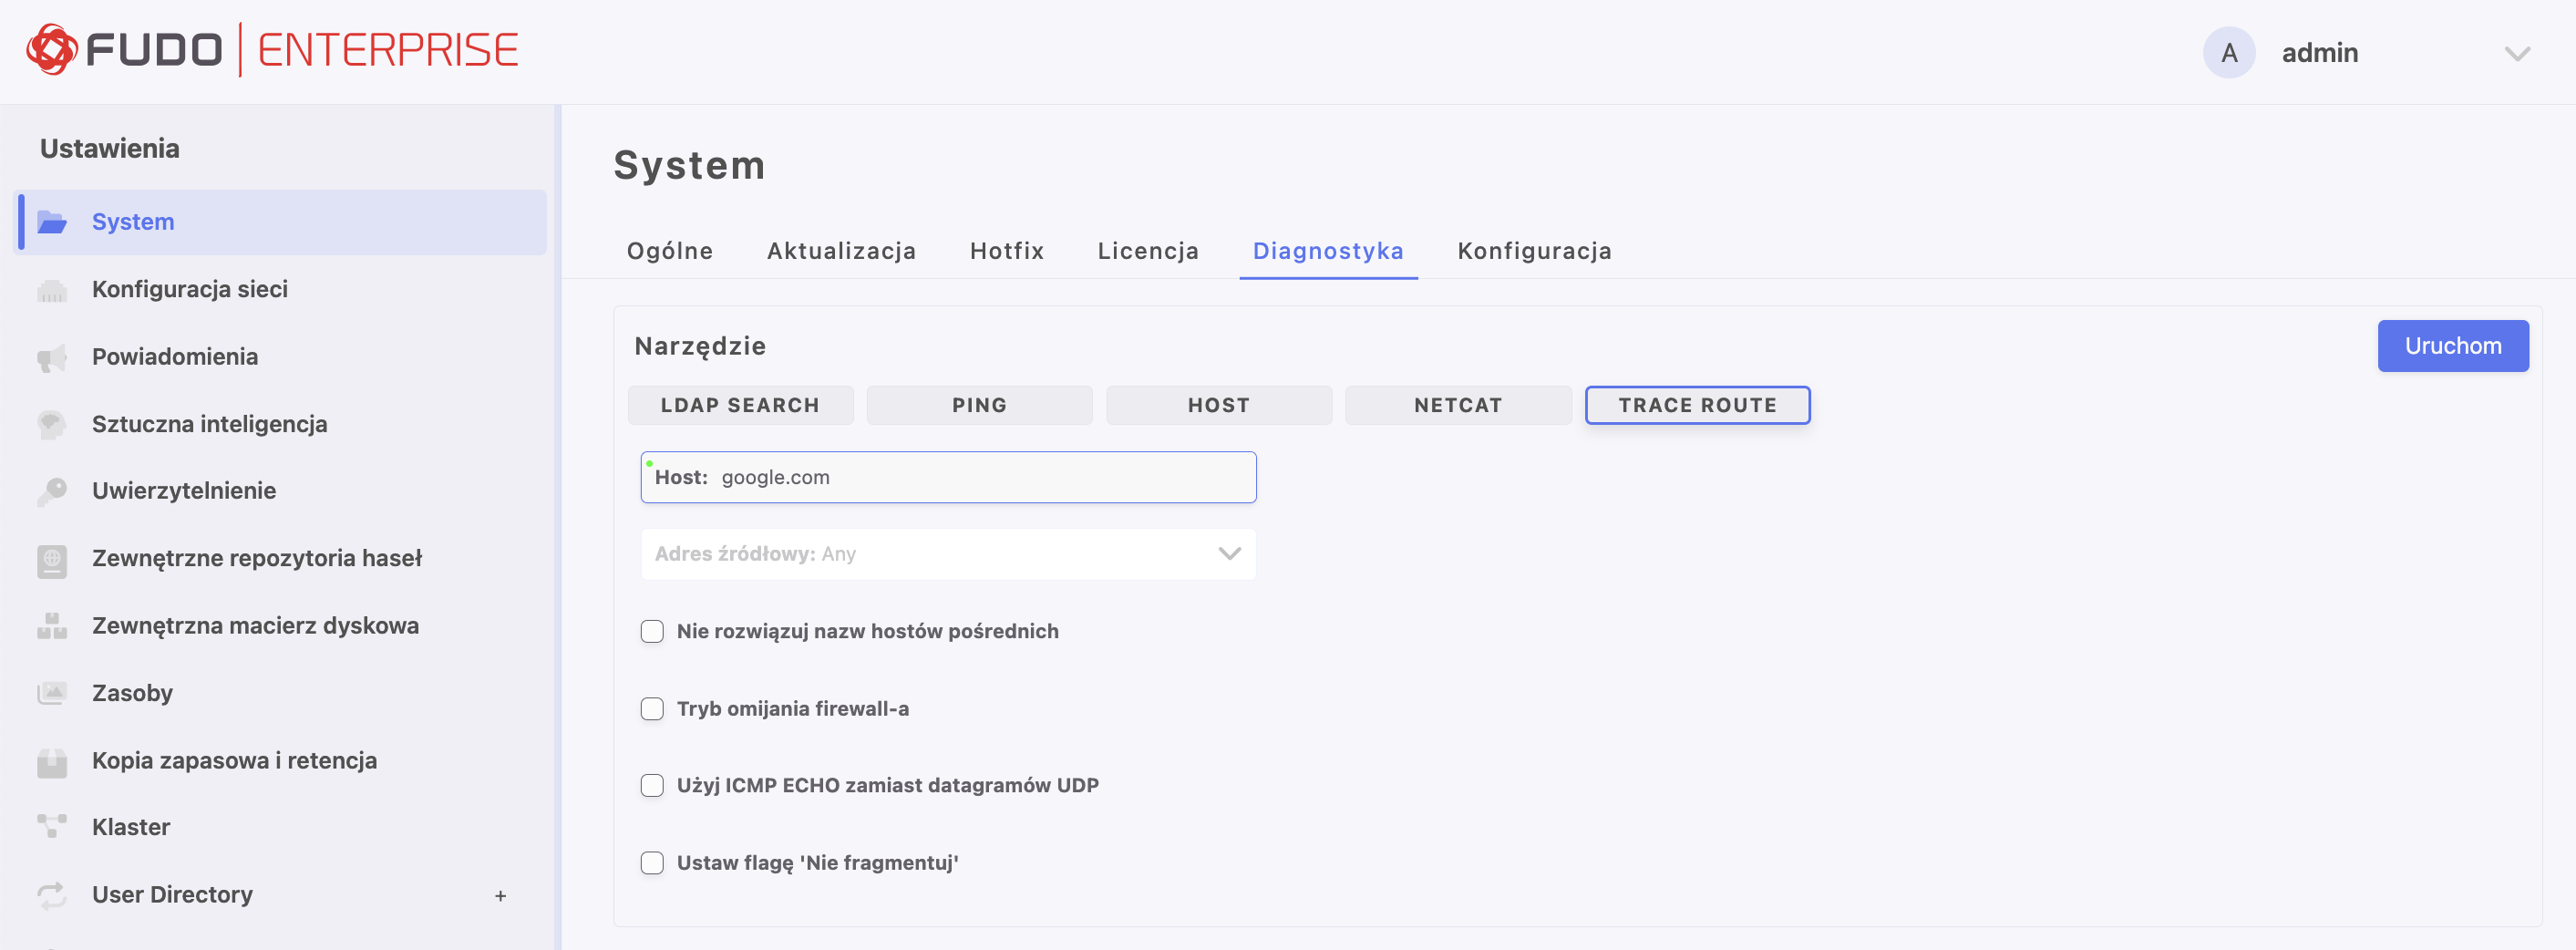Image resolution: width=2576 pixels, height=950 pixels.
Task: Click the Powiadomienia megaphone icon
Action: coord(52,357)
